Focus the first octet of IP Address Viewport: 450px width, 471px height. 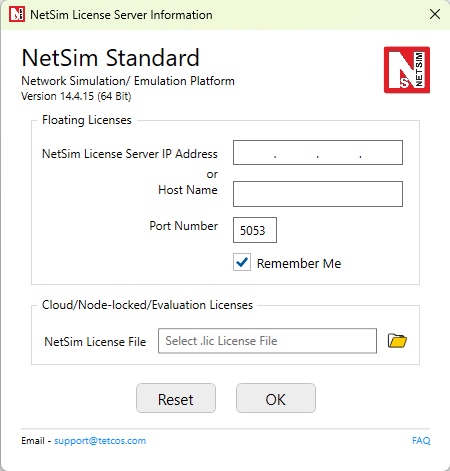[x=254, y=153]
